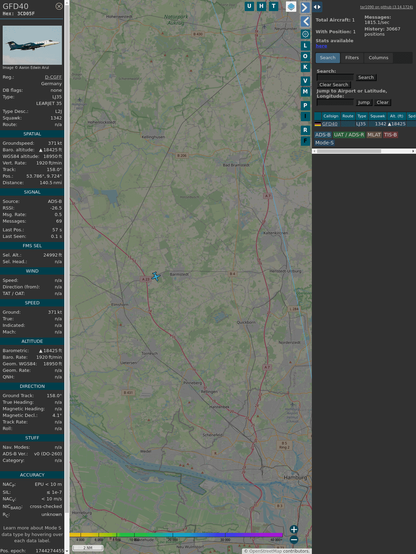Screen dimensions: 416x554
Task: Toggle the P persistence button
Action: pos(305,105)
